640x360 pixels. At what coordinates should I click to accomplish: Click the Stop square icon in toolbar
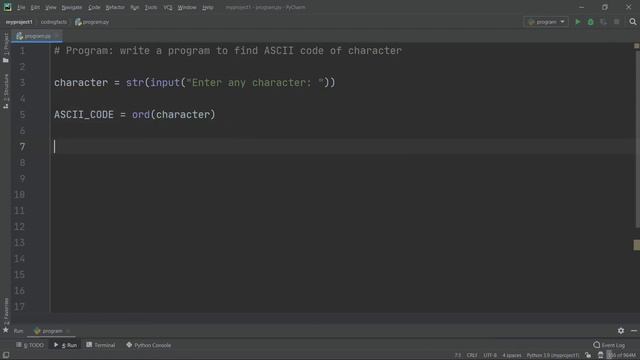tap(616, 22)
